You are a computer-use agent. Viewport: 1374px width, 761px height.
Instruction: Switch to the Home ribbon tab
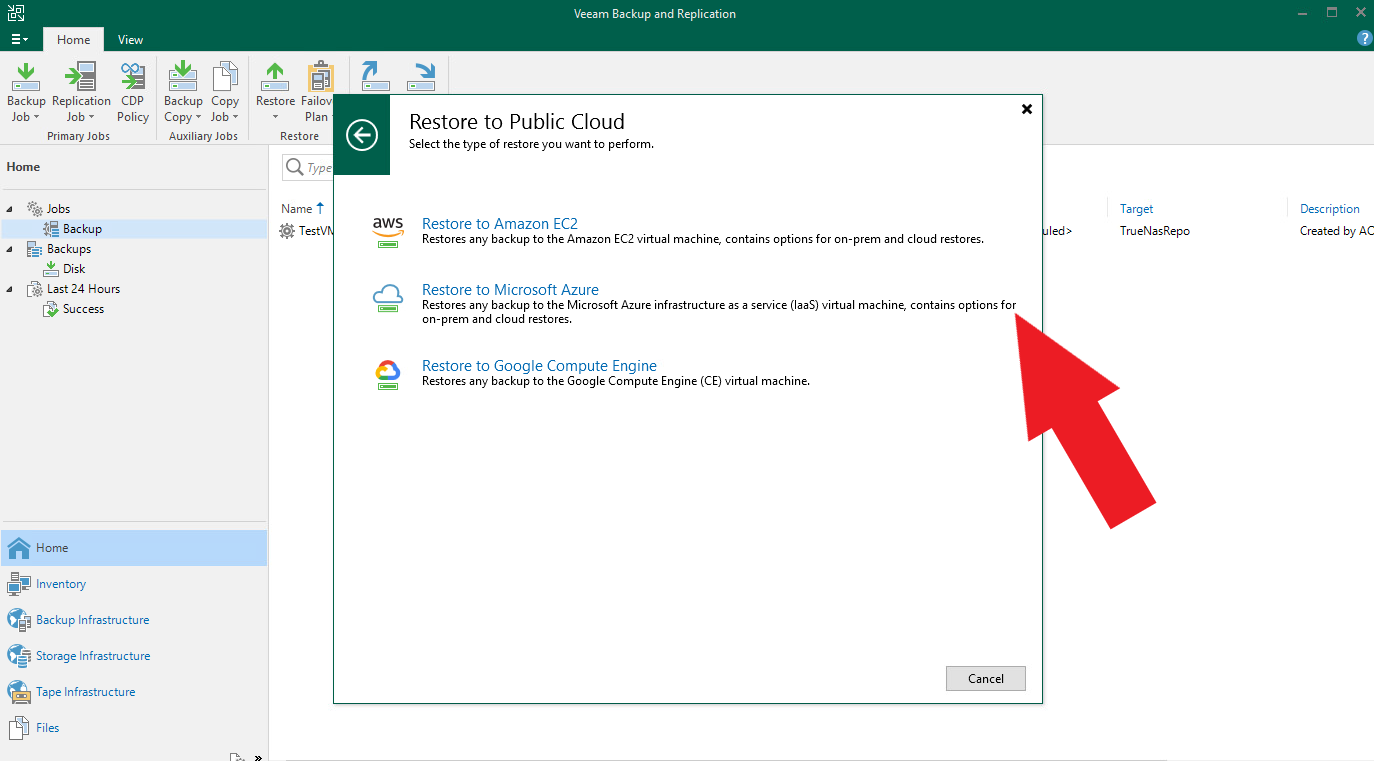(73, 40)
